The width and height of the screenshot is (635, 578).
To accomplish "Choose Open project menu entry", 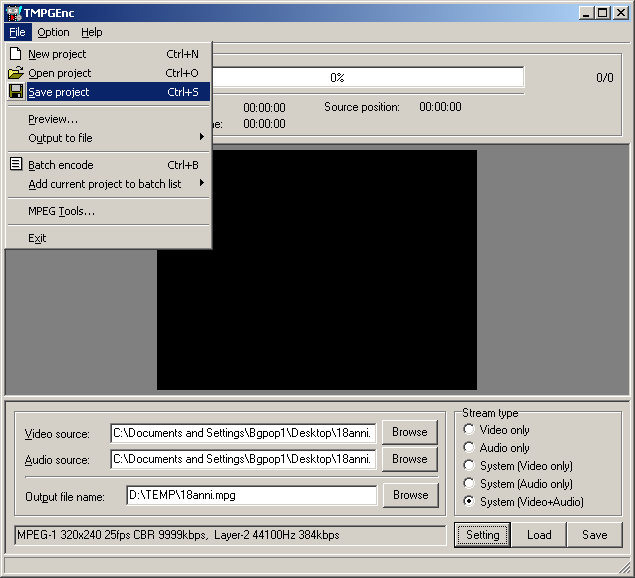I will [109, 73].
